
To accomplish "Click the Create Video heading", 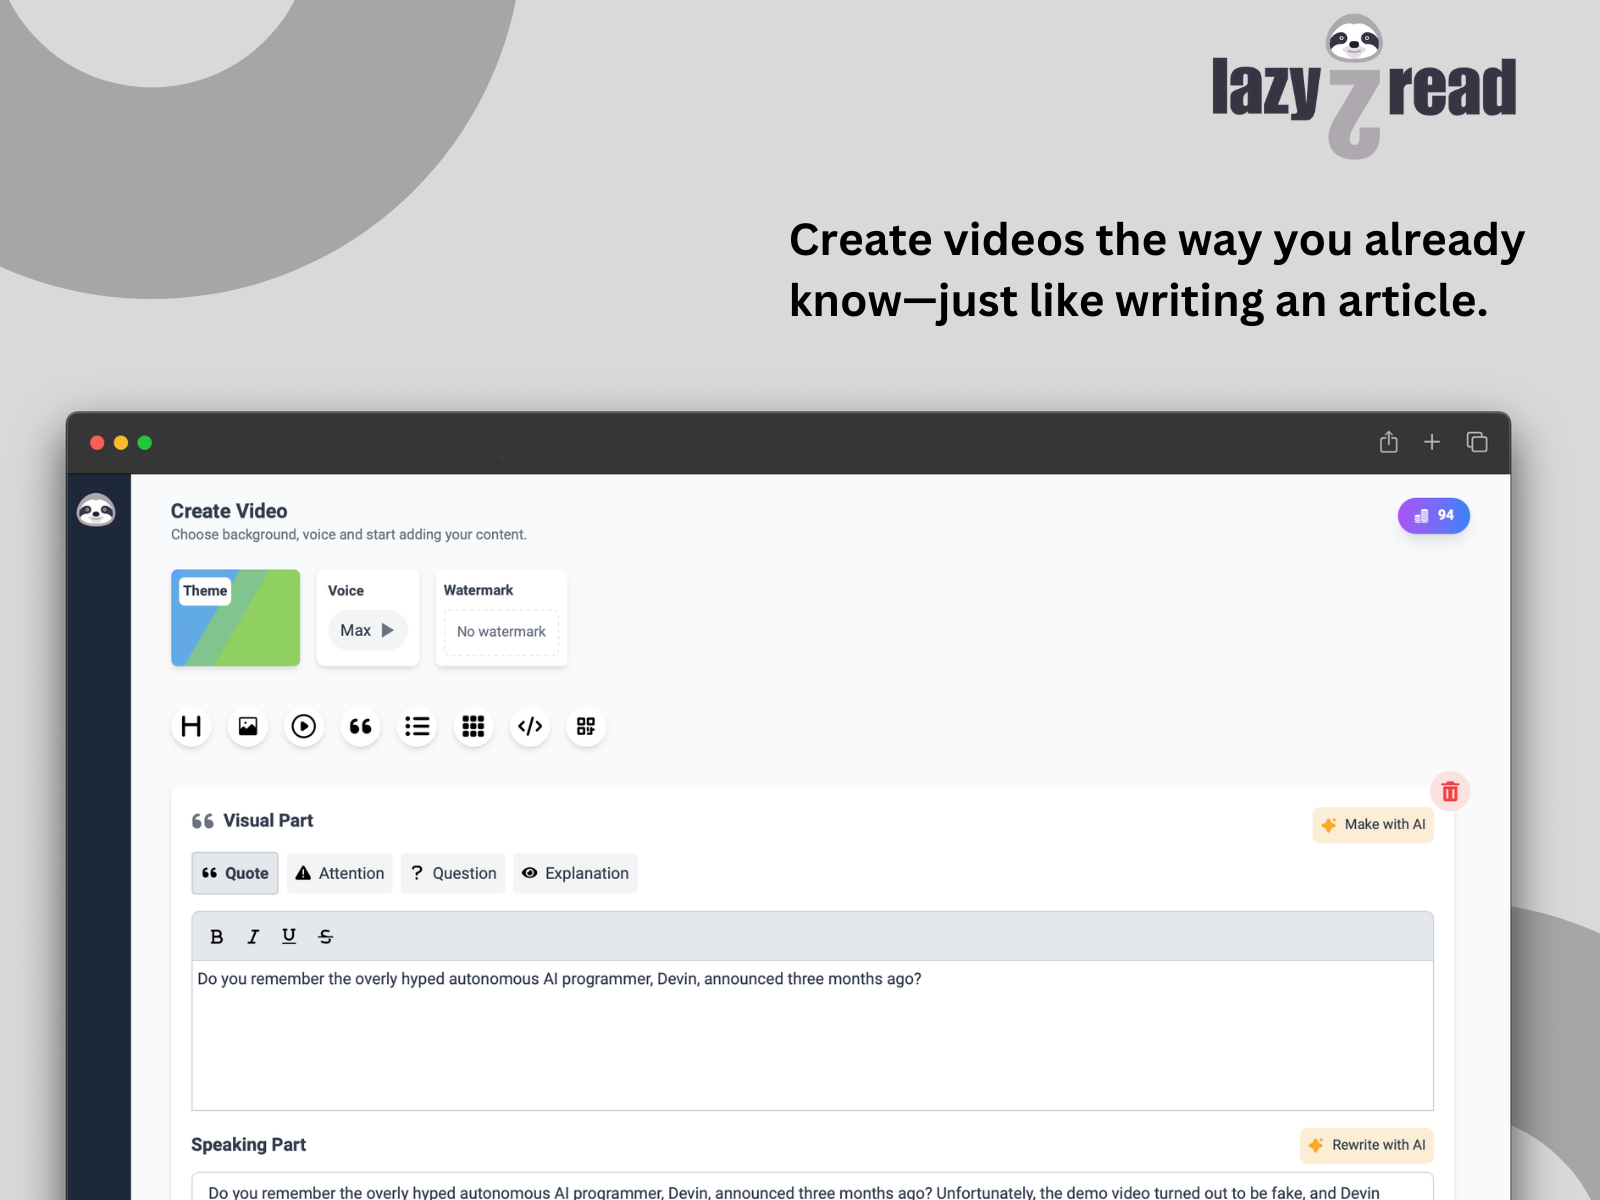I will coord(229,511).
